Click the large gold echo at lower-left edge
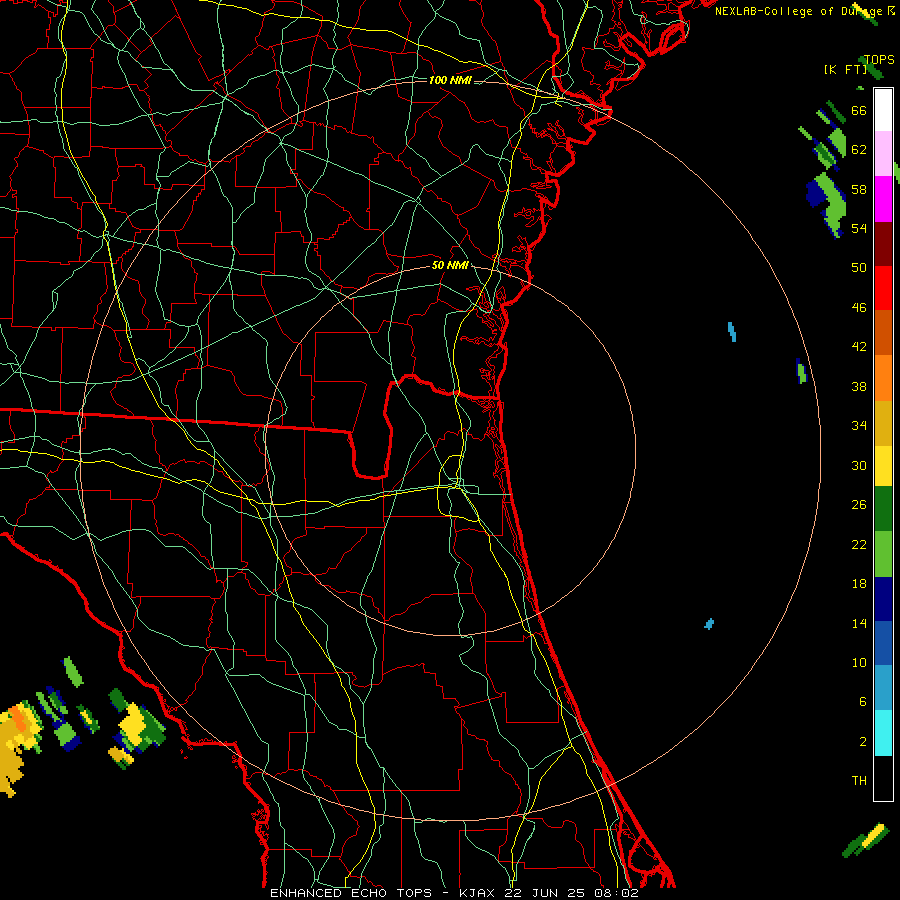Image resolution: width=900 pixels, height=900 pixels. 16,746
